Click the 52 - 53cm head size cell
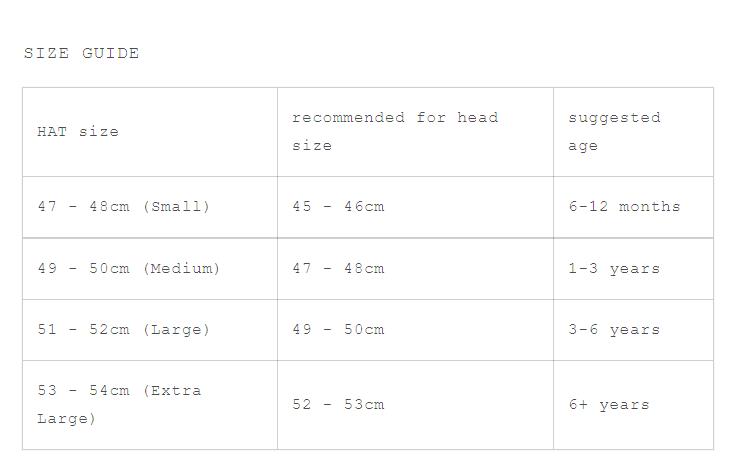Viewport: 743px width, 468px height. point(415,405)
